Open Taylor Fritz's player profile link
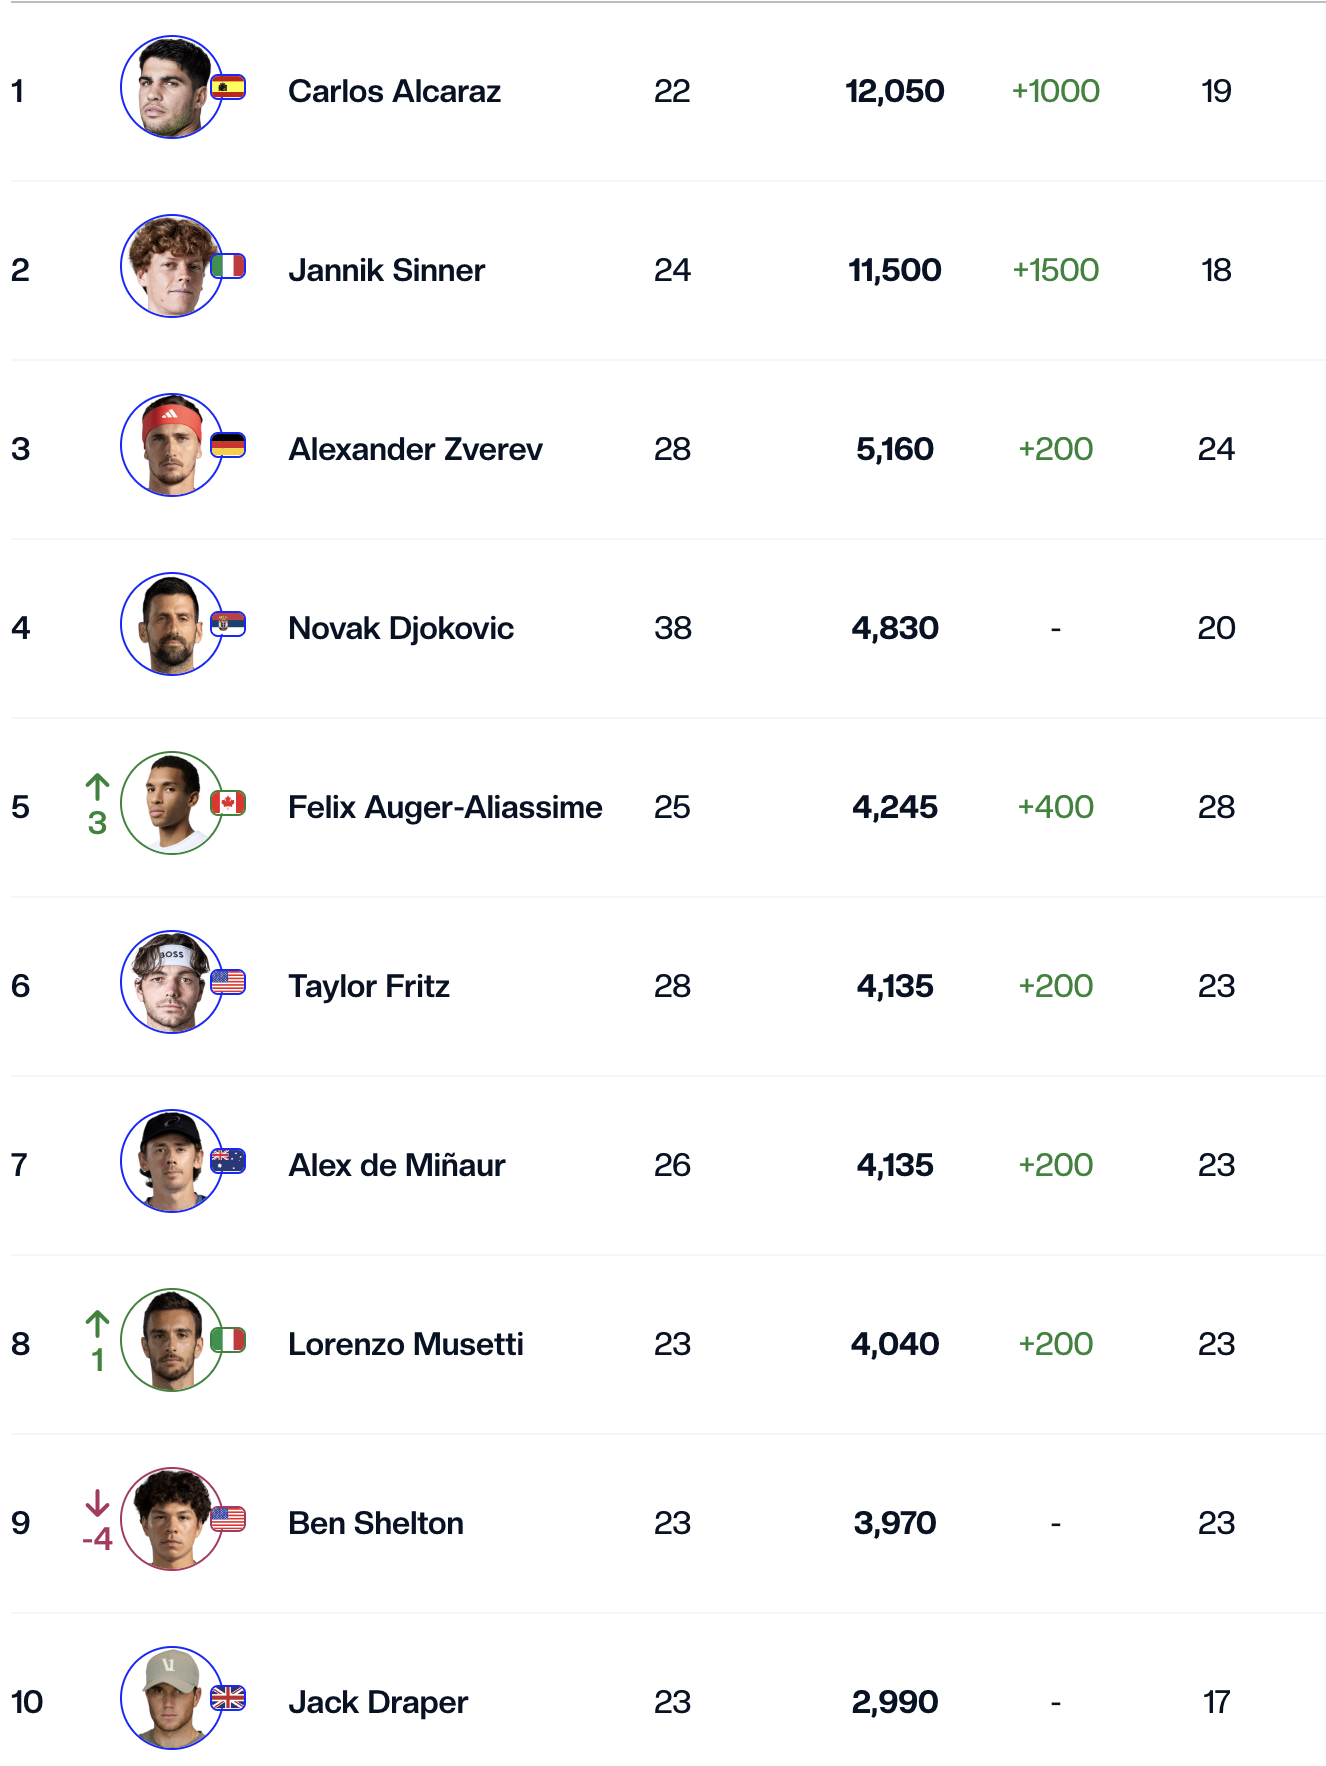Viewport: 1326px width, 1766px height. [368, 986]
